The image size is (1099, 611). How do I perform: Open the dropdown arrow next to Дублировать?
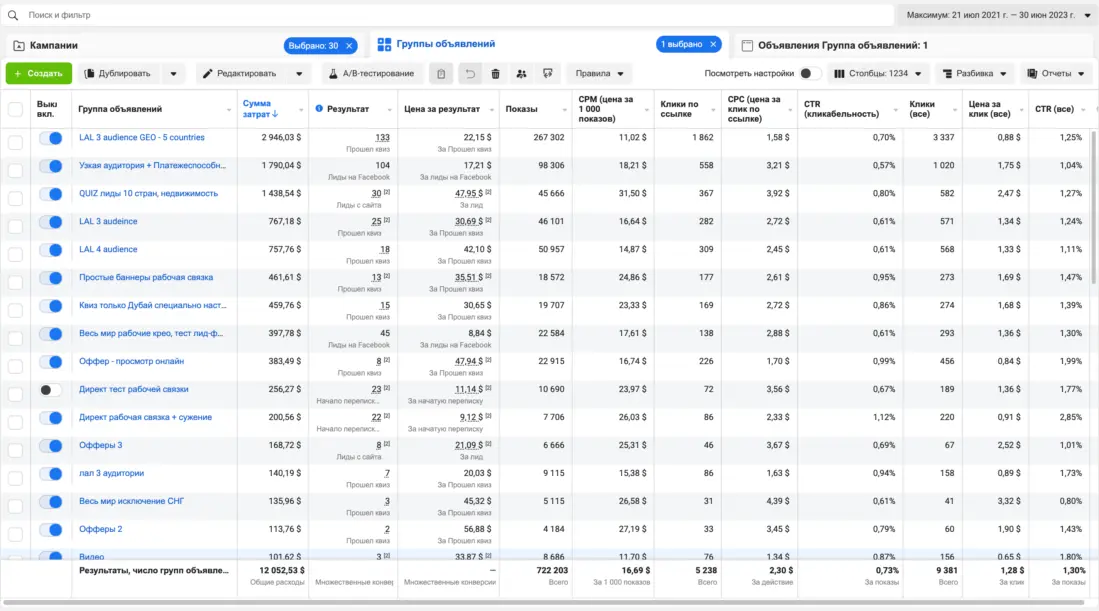(173, 74)
